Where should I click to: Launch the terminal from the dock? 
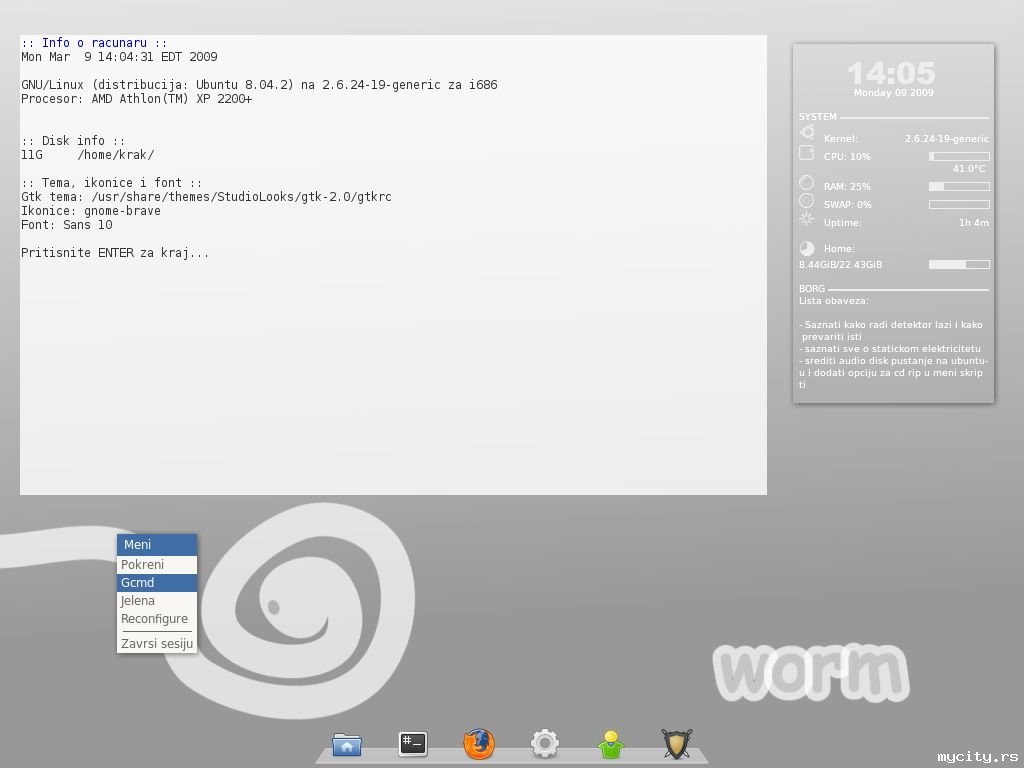(x=413, y=744)
